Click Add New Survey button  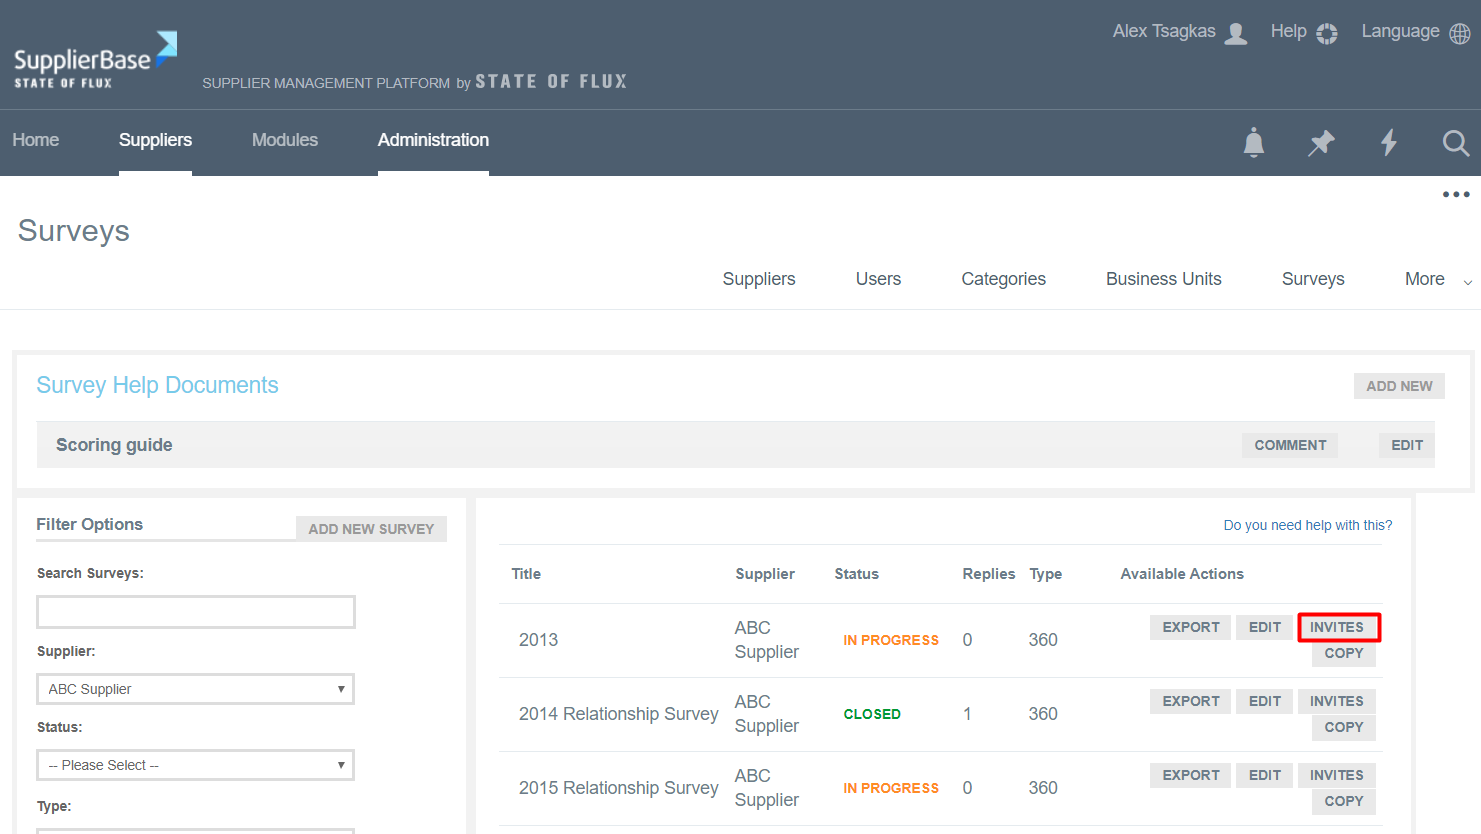[x=371, y=529]
